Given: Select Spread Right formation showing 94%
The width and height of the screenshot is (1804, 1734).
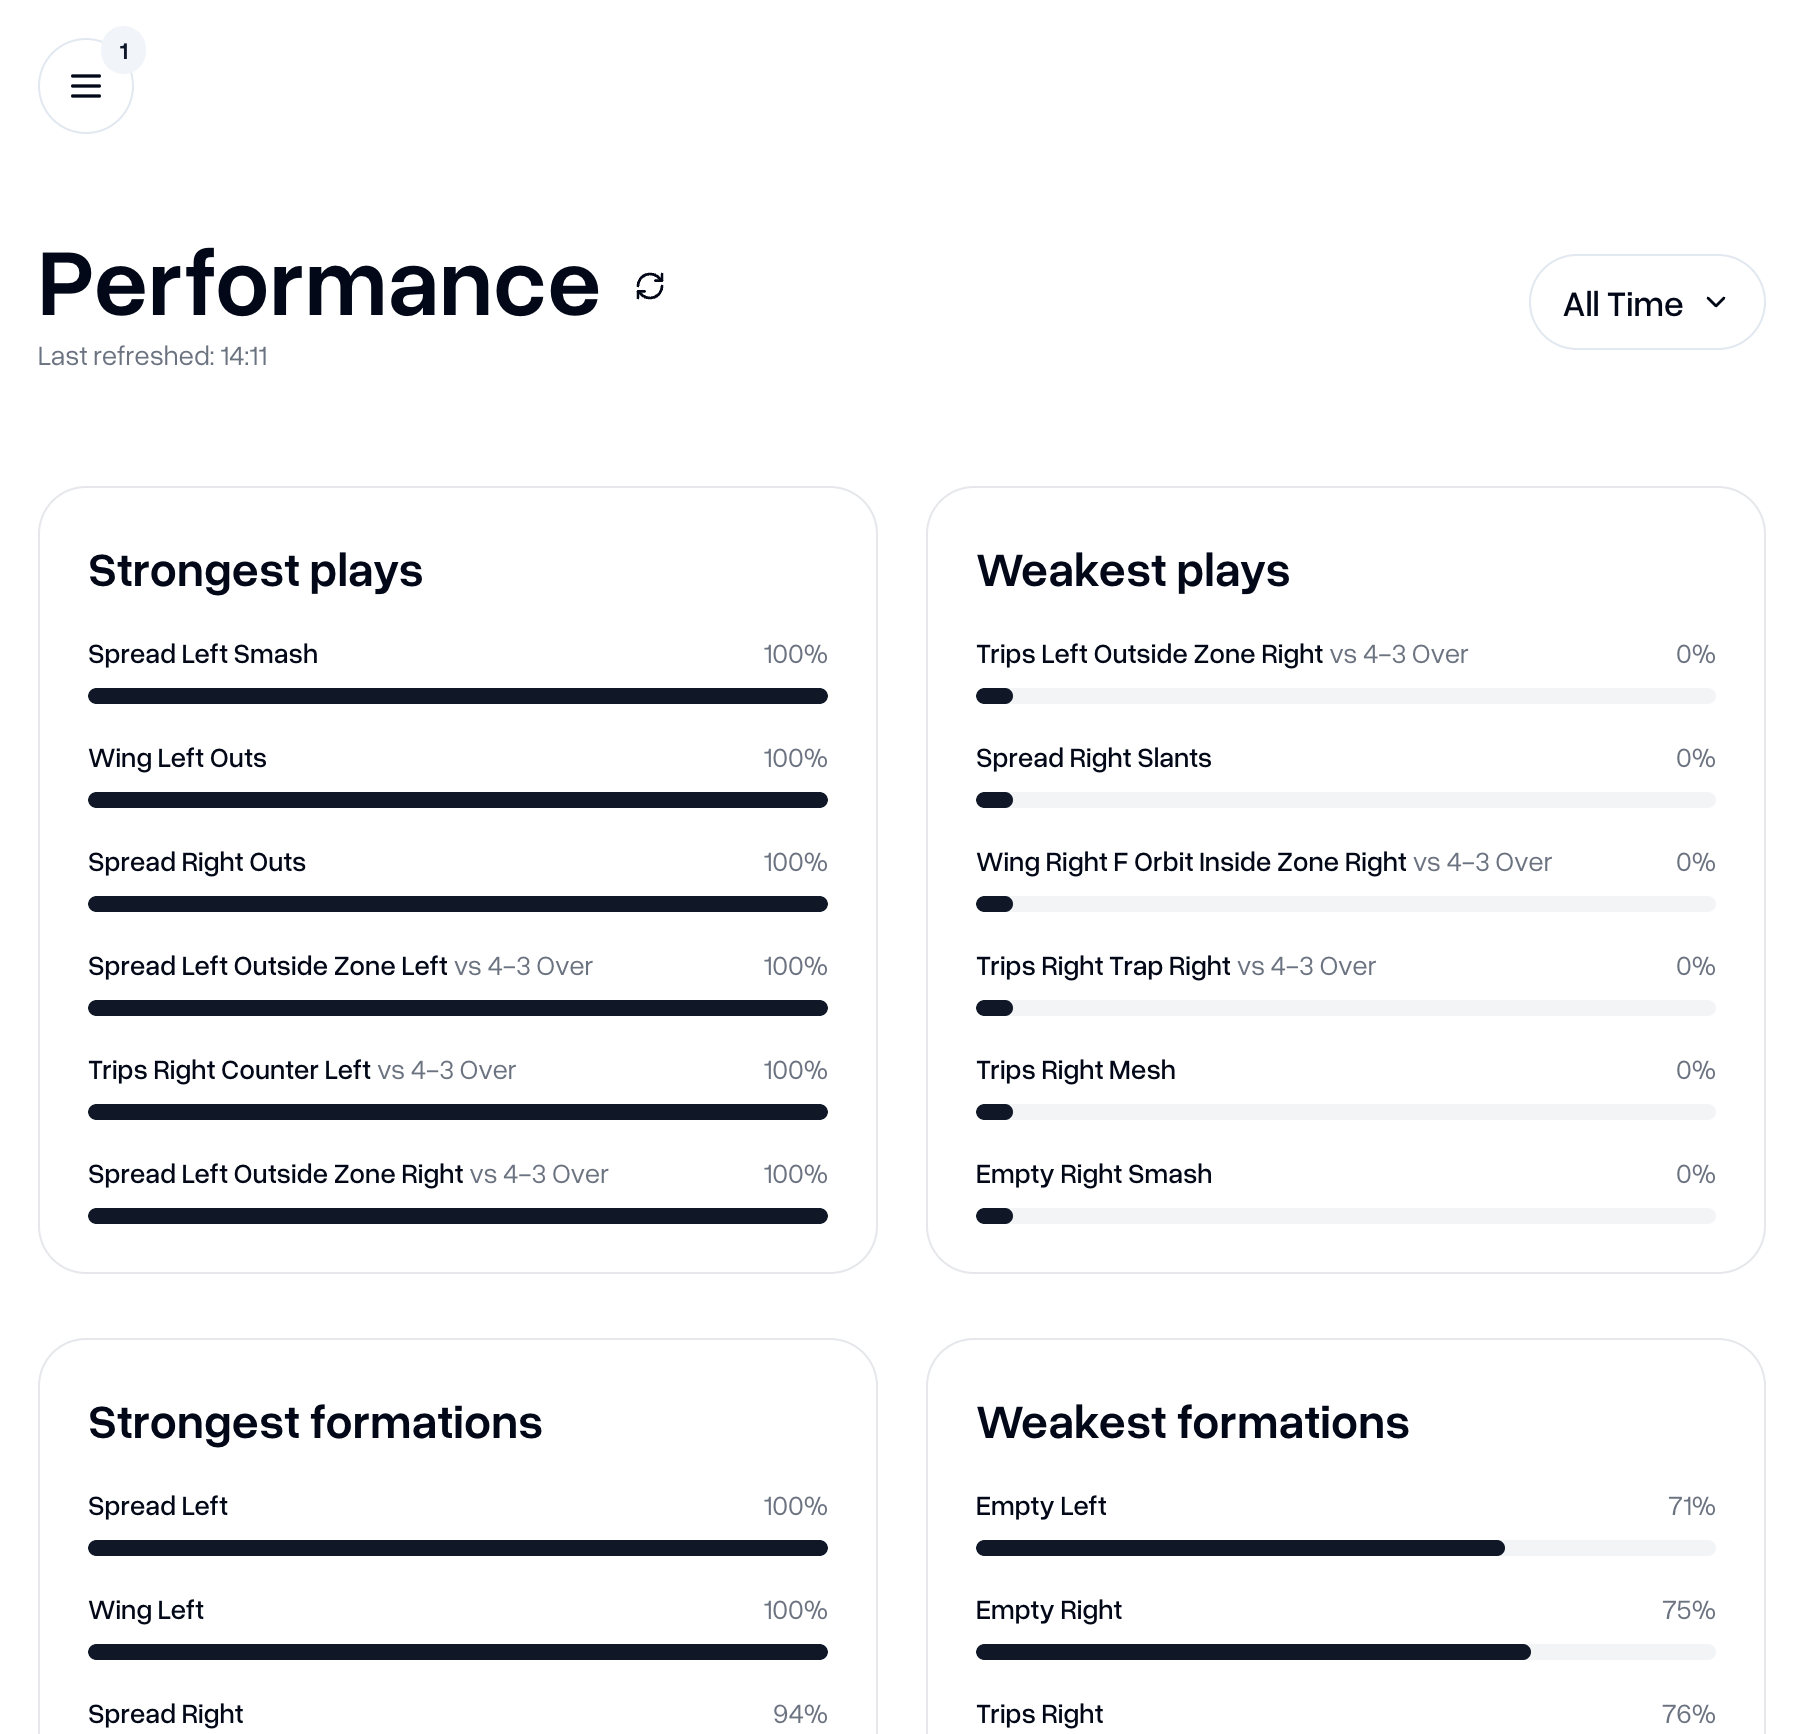Looking at the screenshot, I should coord(166,1712).
